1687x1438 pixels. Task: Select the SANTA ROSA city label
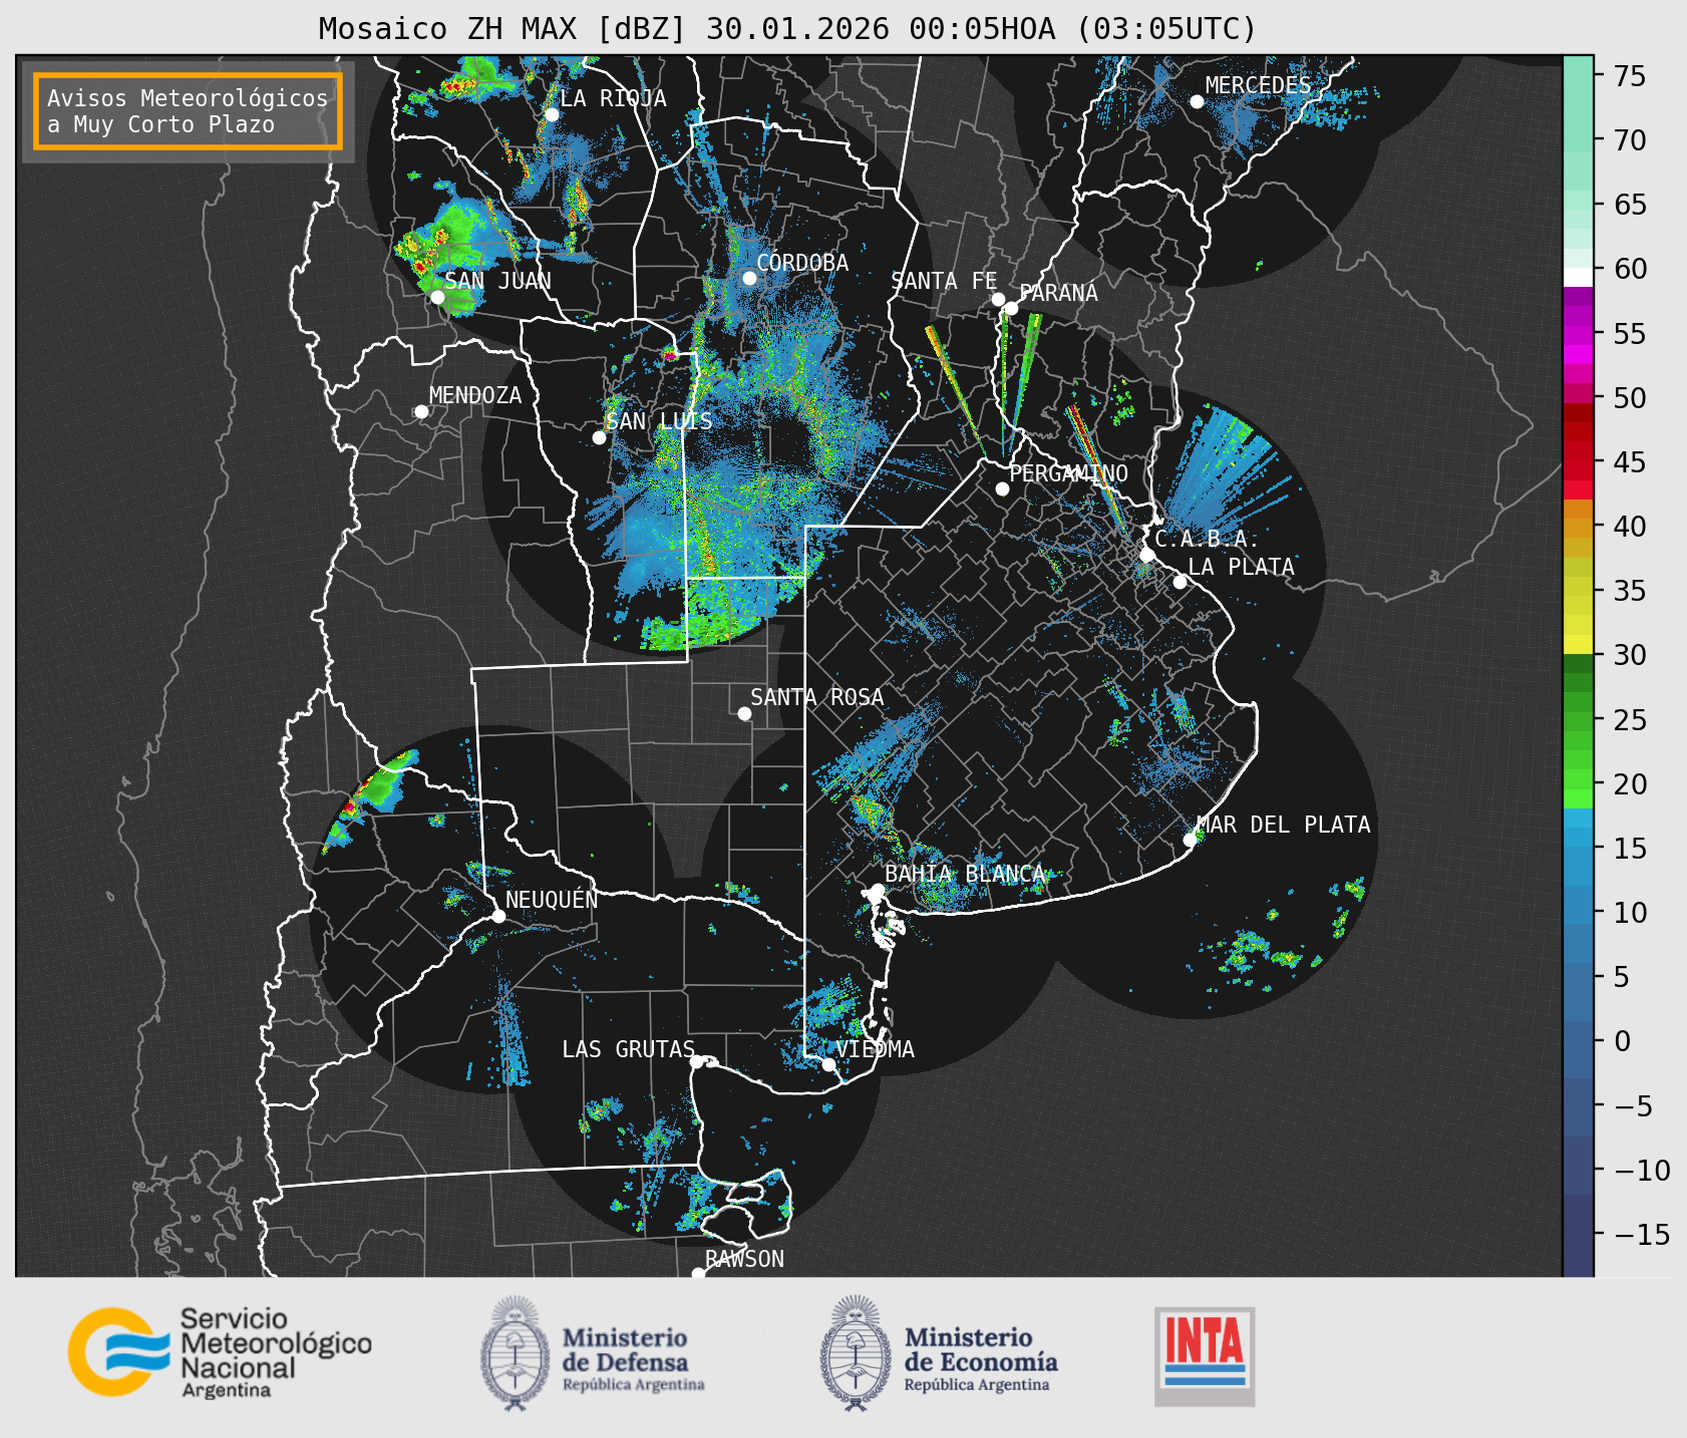pyautogui.click(x=817, y=697)
